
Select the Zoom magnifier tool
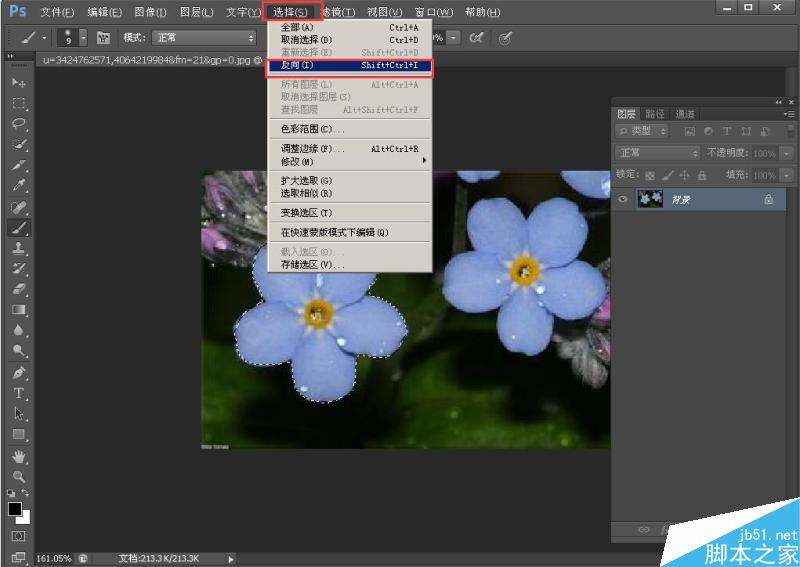(x=18, y=476)
